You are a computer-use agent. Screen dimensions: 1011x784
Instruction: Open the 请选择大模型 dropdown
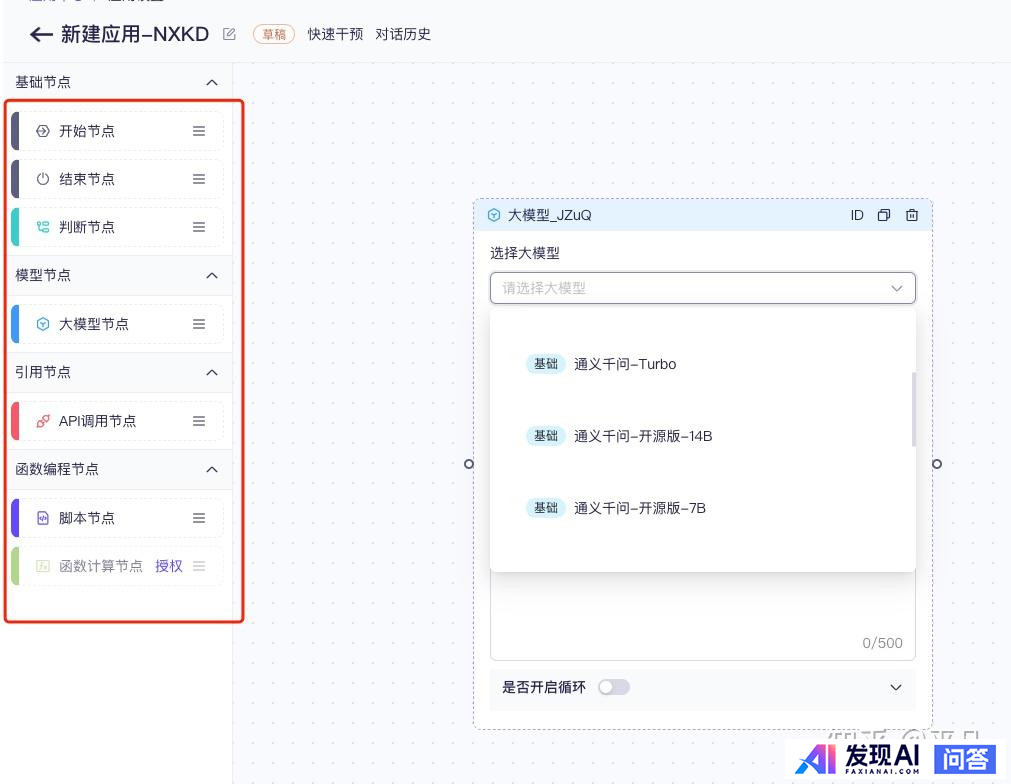click(x=703, y=288)
